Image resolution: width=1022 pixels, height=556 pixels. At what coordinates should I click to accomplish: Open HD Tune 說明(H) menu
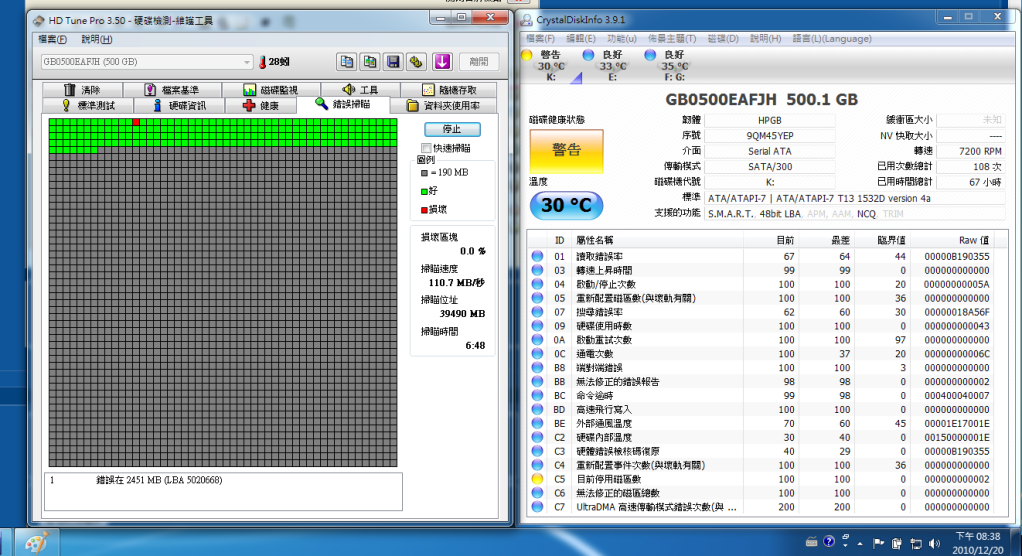96,39
